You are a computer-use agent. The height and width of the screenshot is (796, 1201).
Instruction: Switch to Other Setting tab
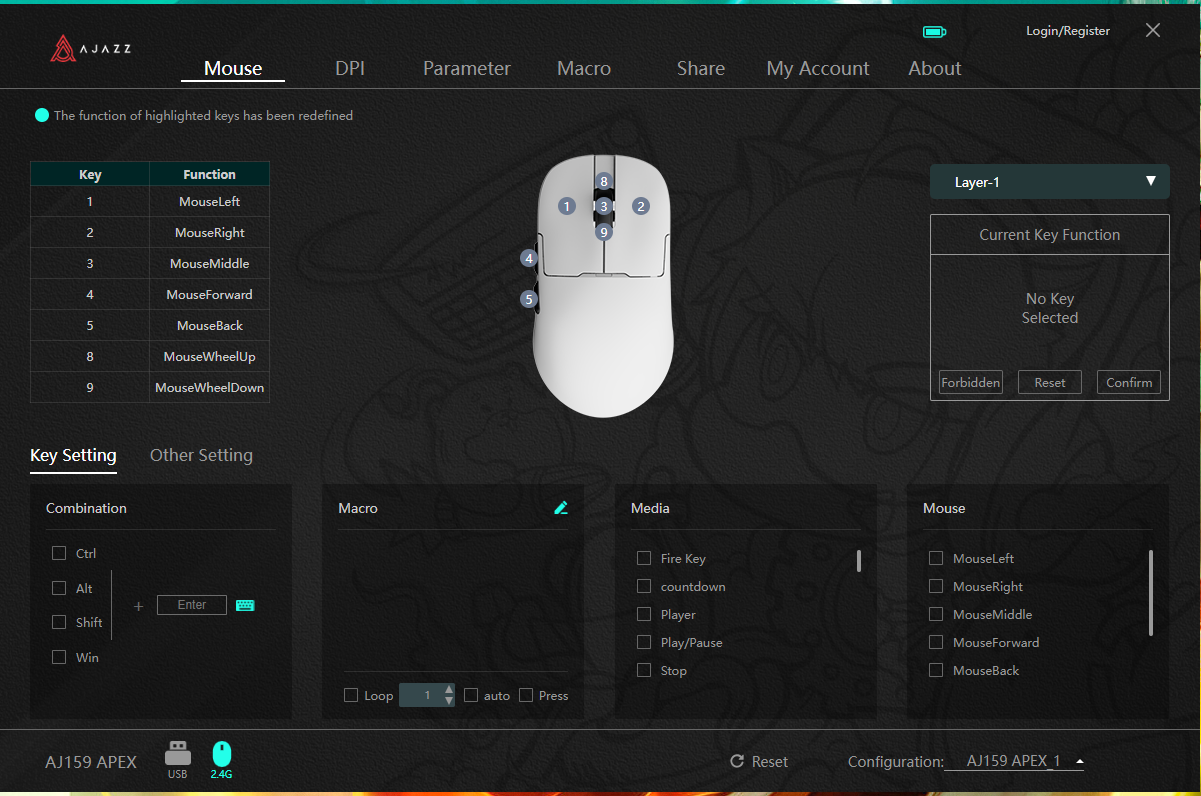[201, 455]
